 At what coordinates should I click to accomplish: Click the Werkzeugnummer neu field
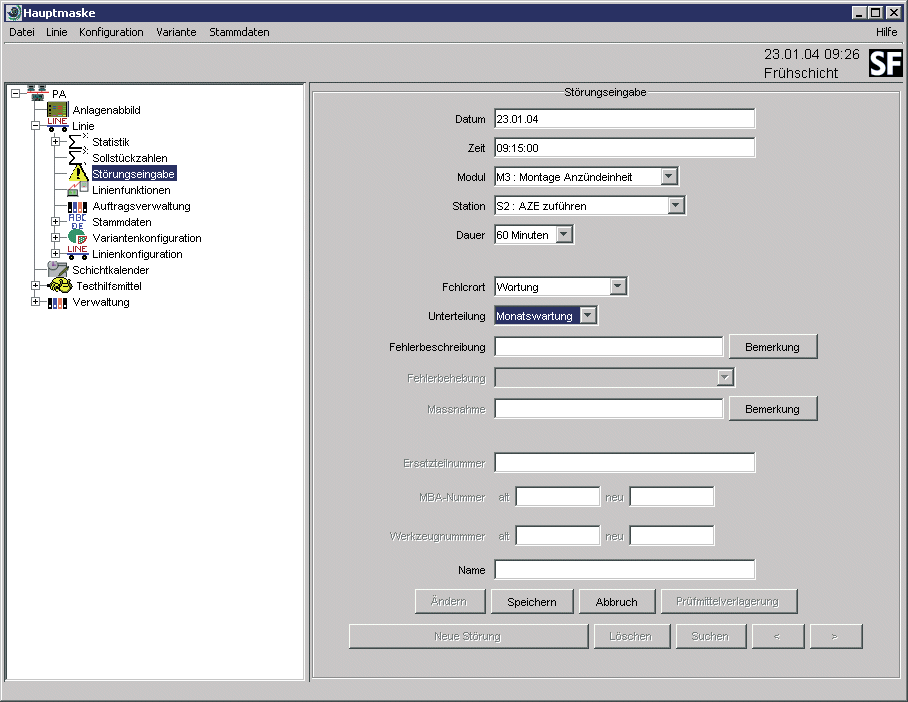(672, 535)
